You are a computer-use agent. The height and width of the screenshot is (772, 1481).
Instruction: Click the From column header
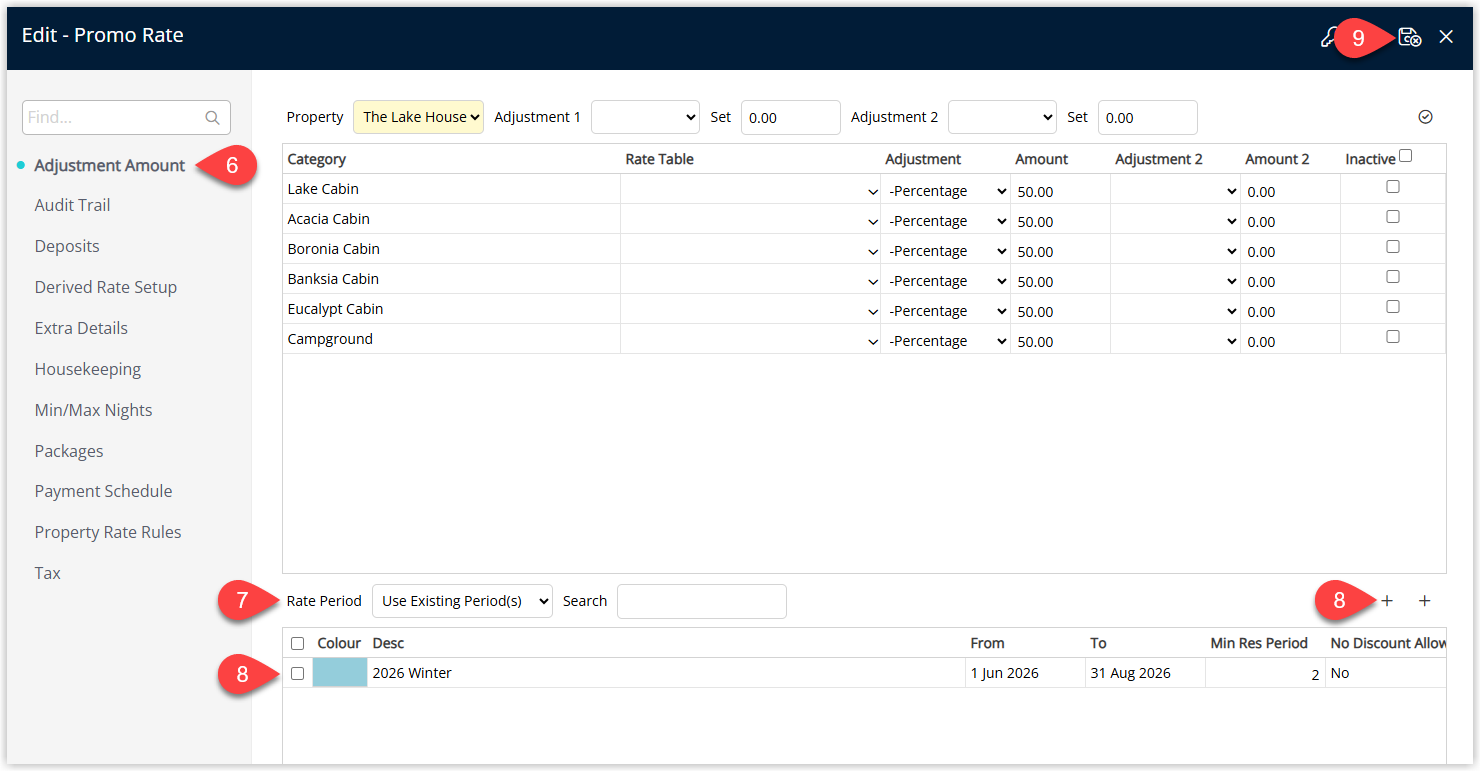(987, 643)
